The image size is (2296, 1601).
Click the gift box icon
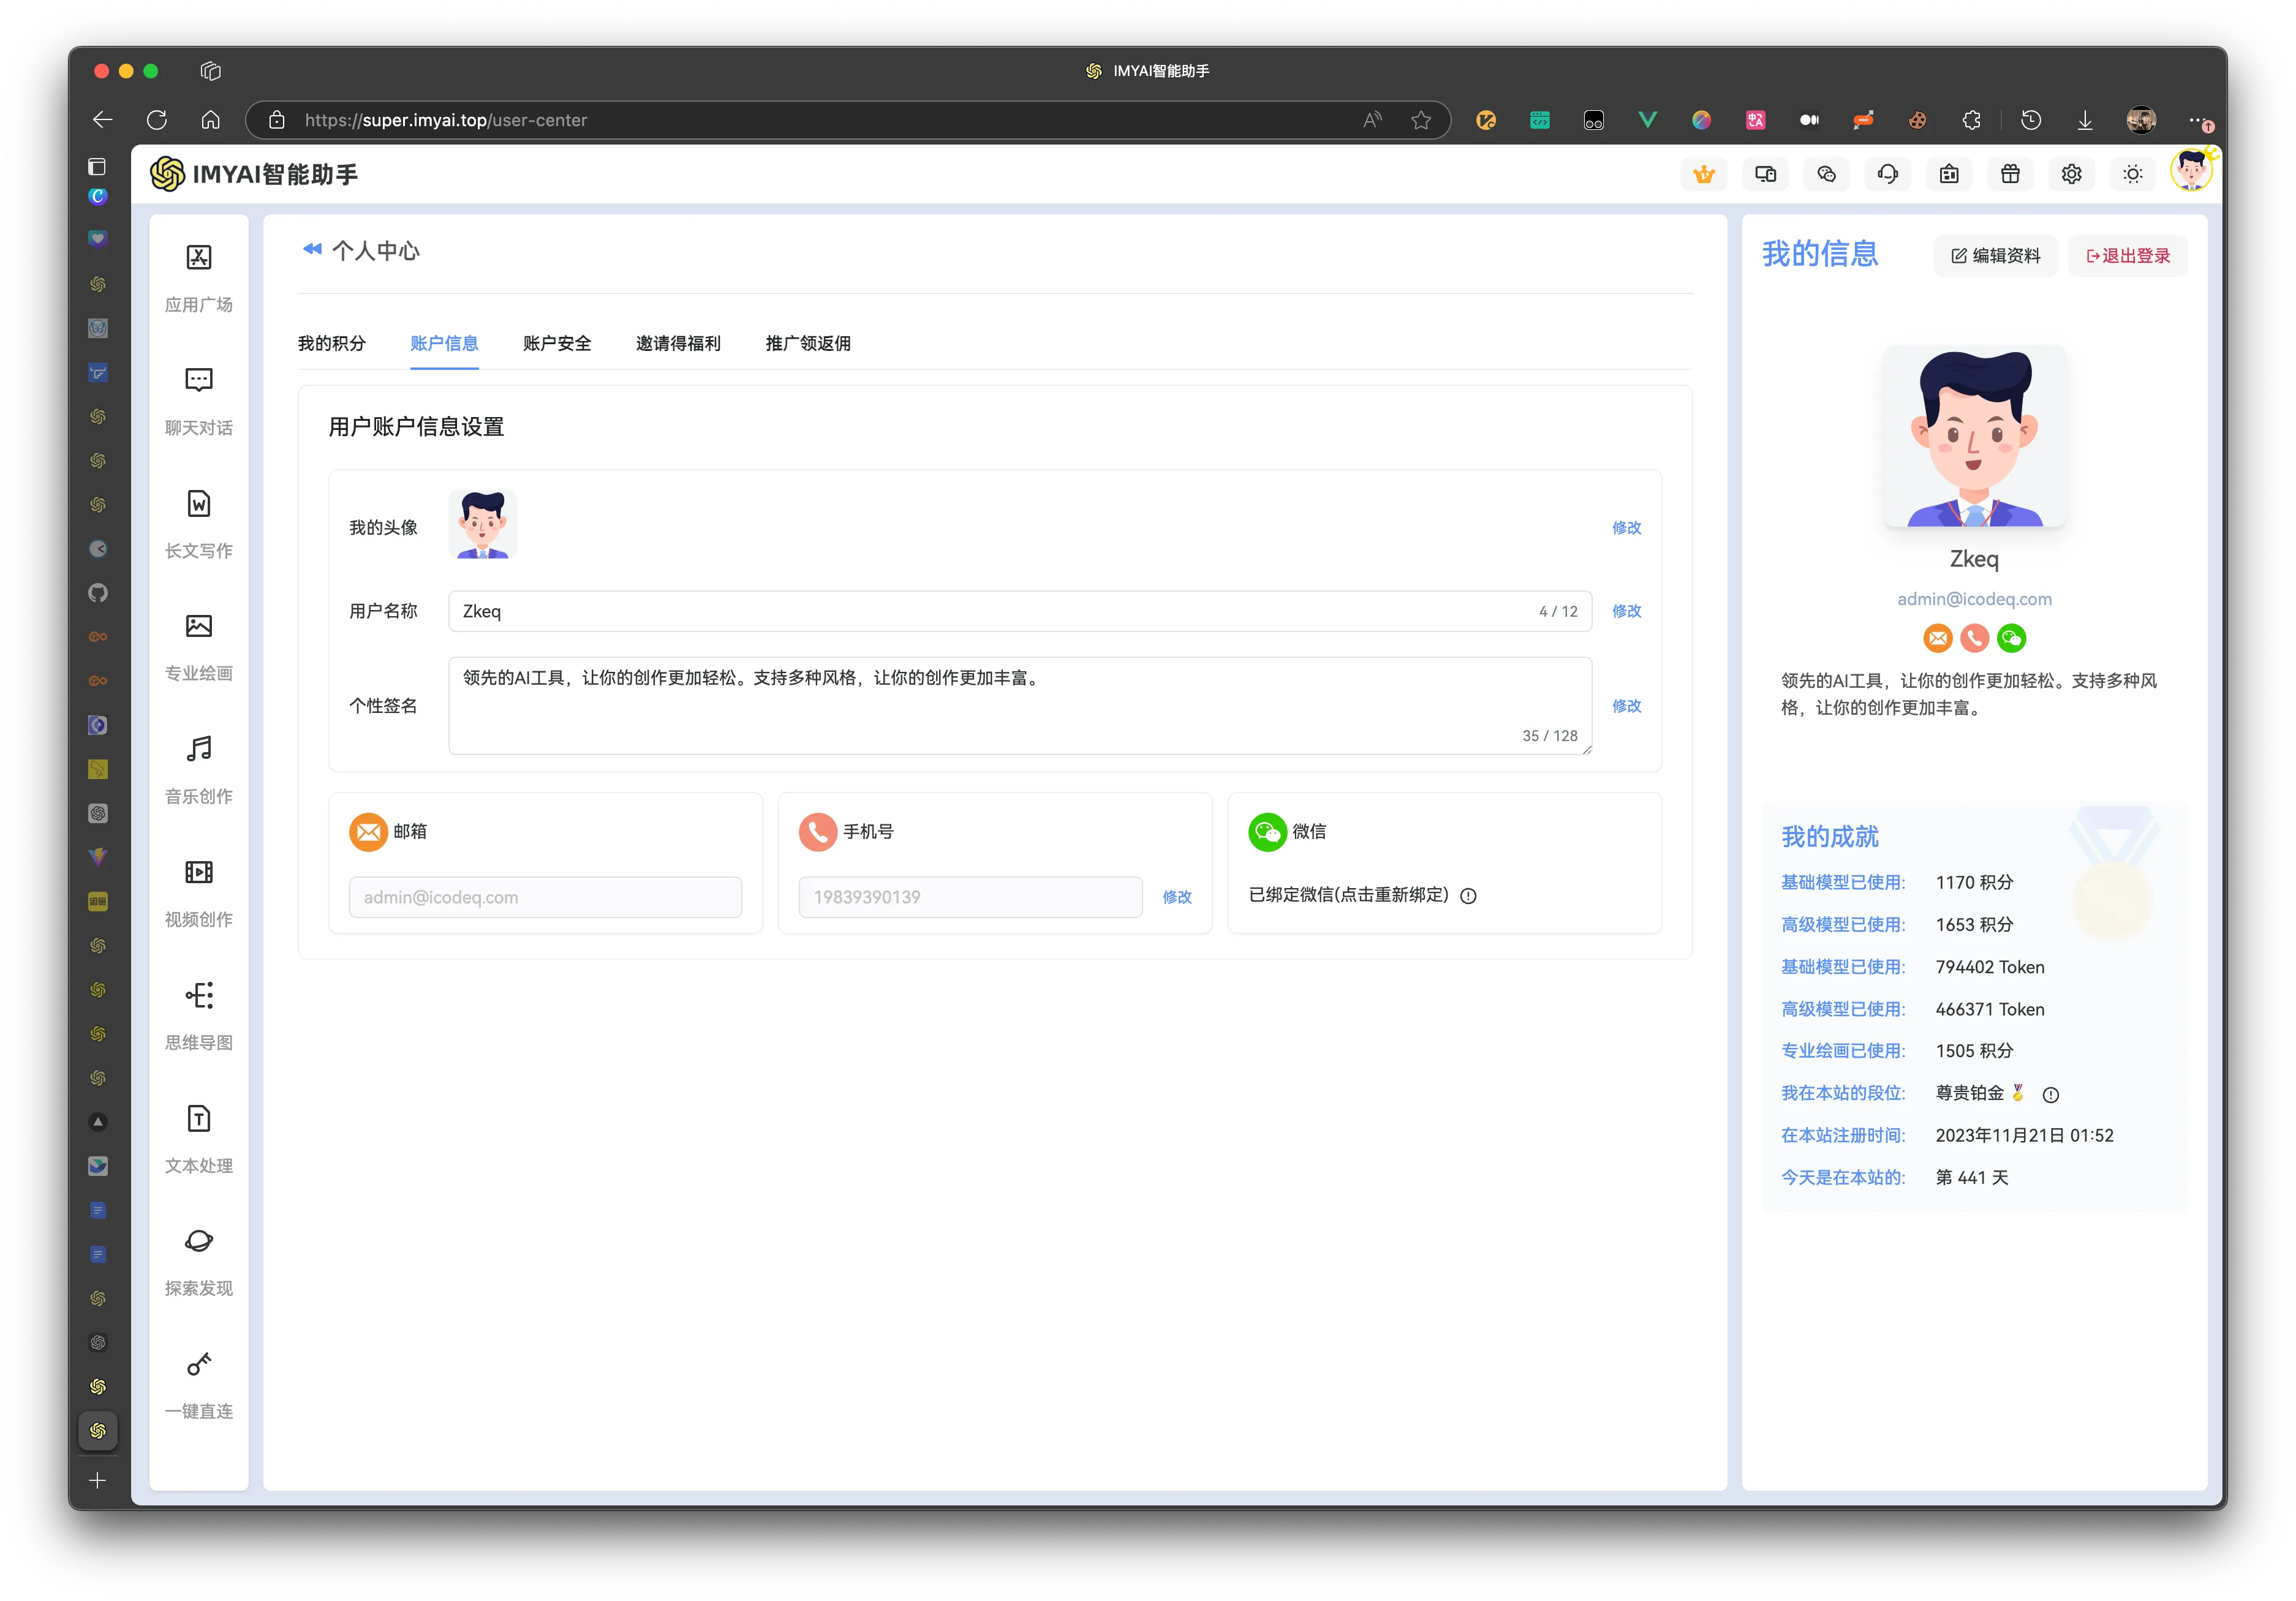click(x=2010, y=174)
